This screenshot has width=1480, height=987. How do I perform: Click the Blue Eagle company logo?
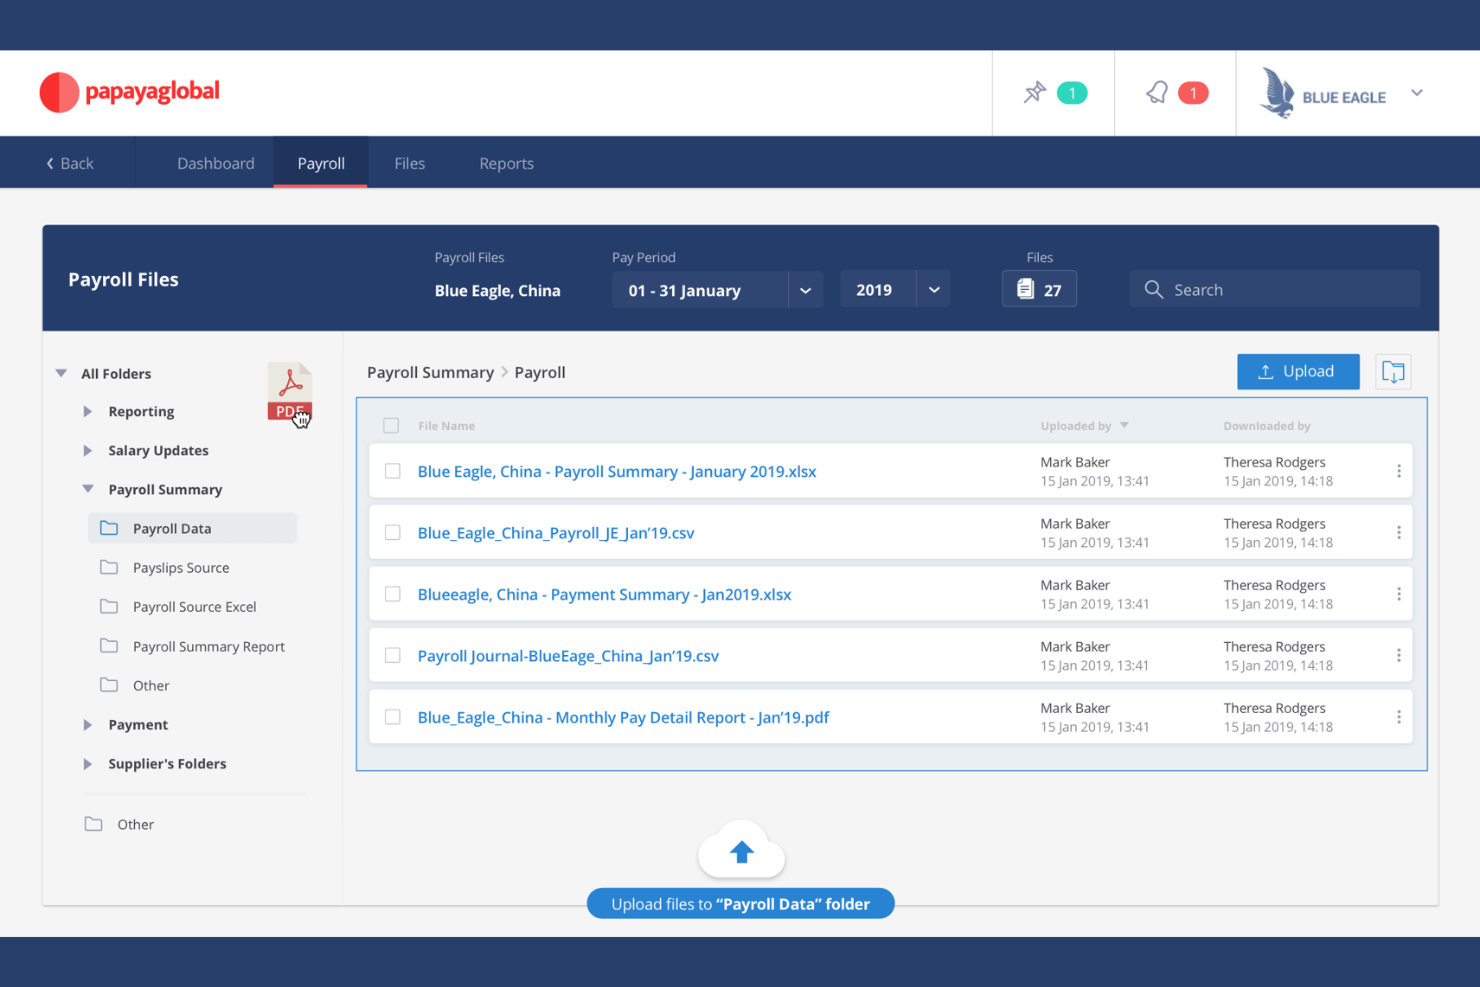tap(1277, 92)
